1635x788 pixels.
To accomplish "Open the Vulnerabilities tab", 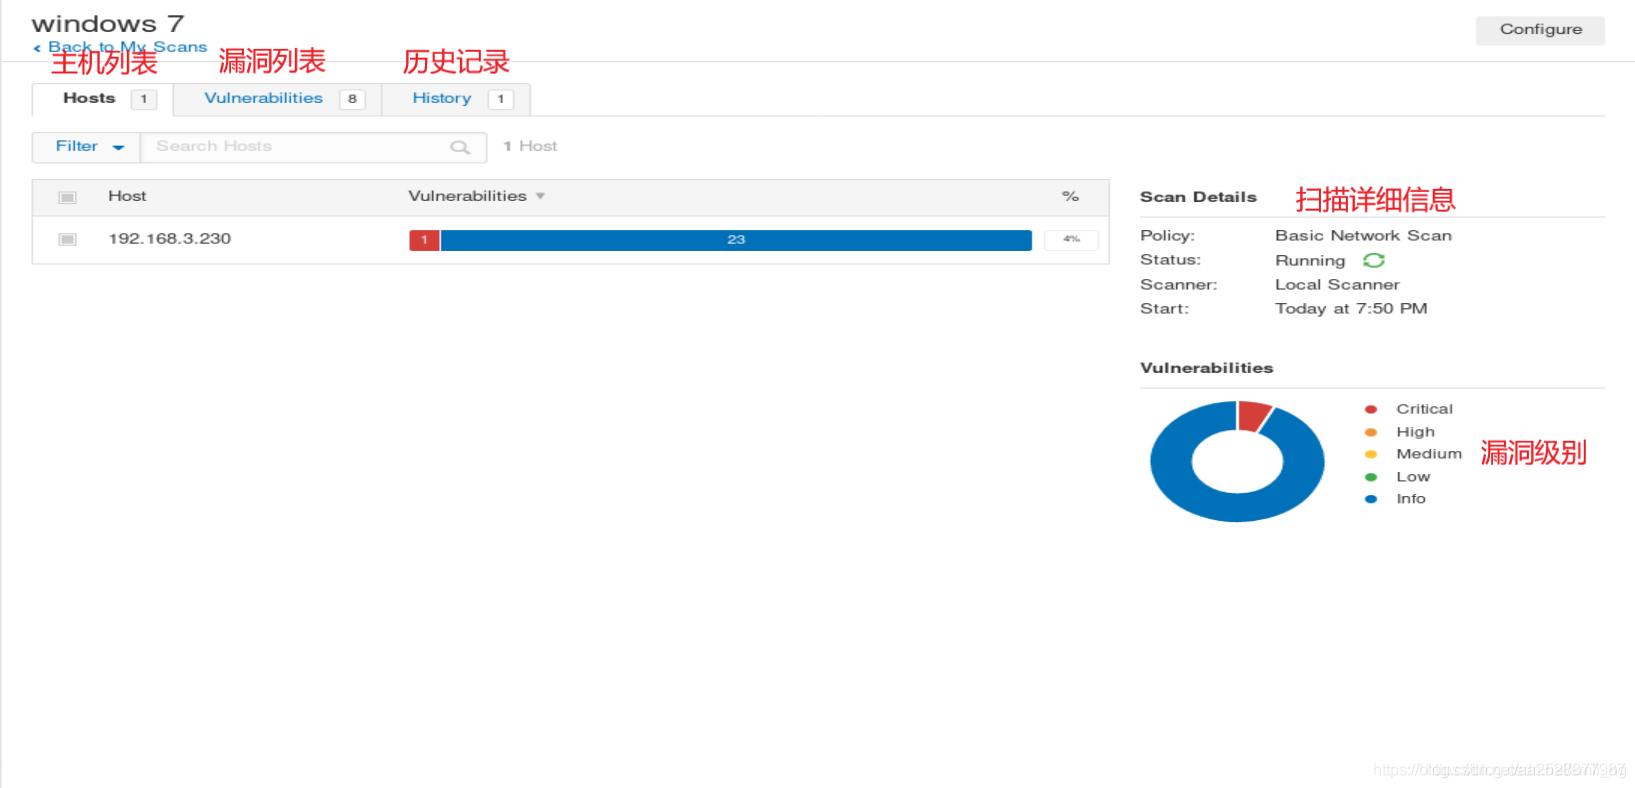I will pos(278,99).
